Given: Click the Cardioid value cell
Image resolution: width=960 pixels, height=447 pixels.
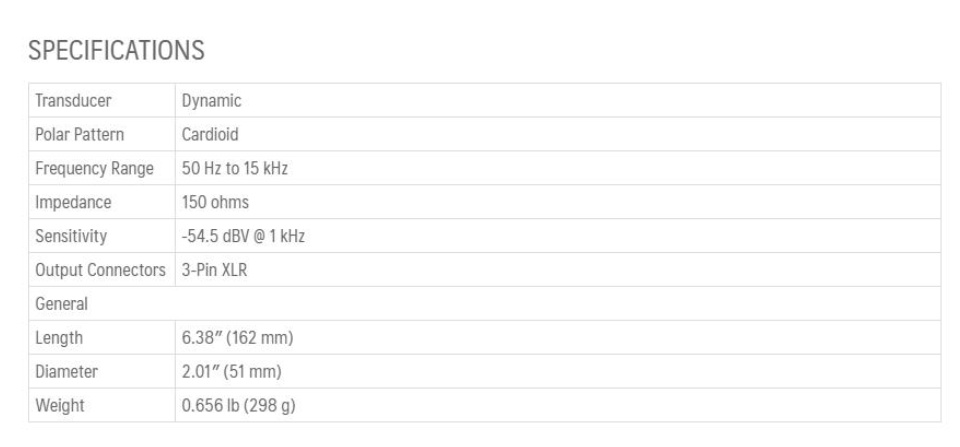Looking at the screenshot, I should click(x=558, y=134).
